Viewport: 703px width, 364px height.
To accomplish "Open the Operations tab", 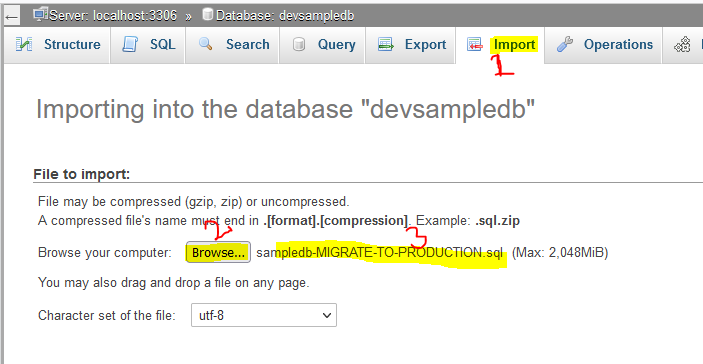I will click(x=603, y=45).
